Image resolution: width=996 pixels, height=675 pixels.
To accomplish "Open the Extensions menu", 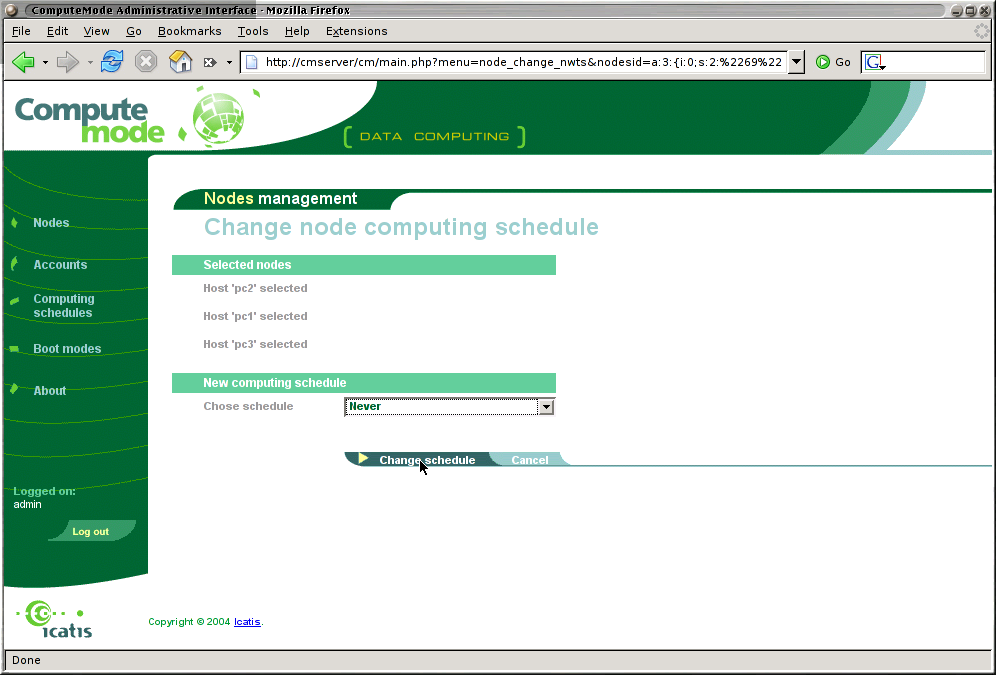I will tap(356, 31).
